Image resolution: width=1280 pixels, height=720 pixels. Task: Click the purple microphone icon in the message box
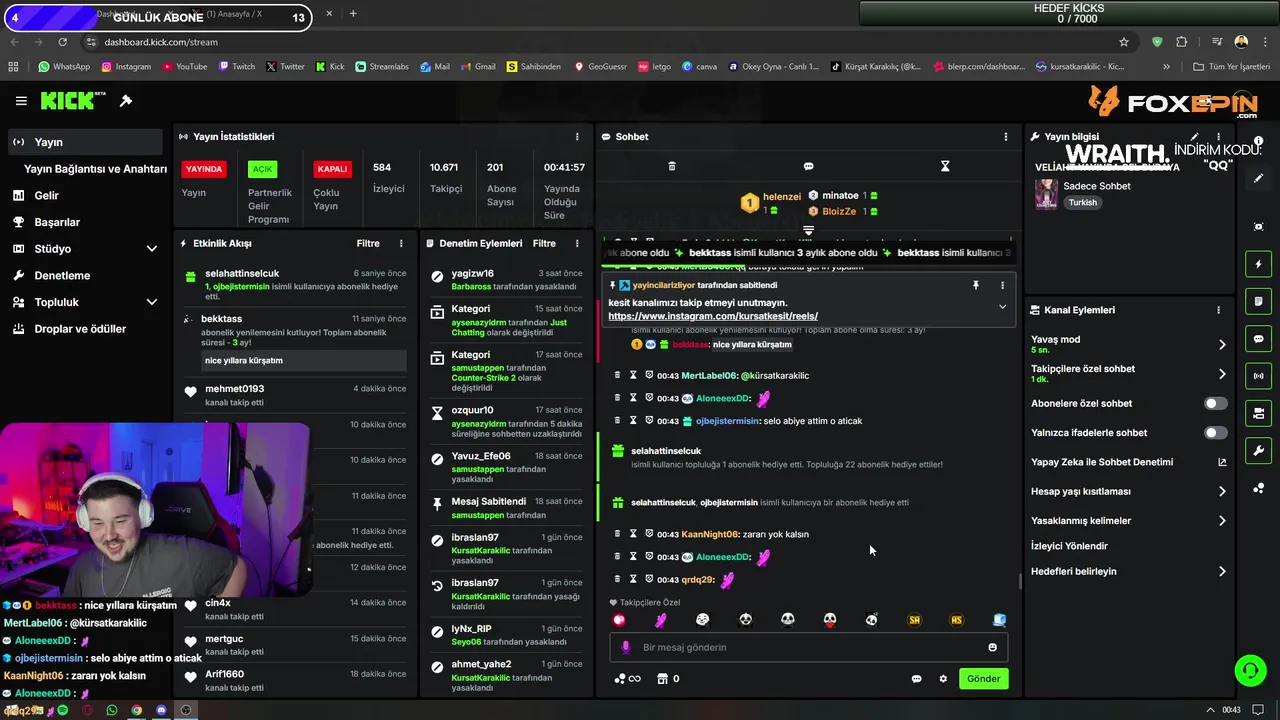626,647
